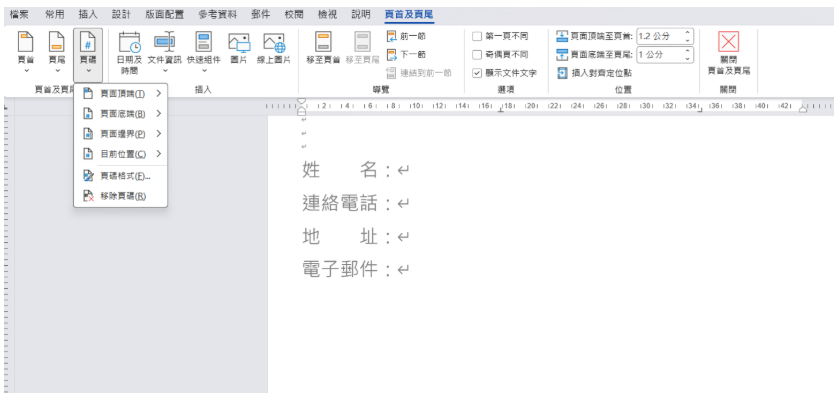Expand 頁面頂端(T) submenu

(121, 94)
